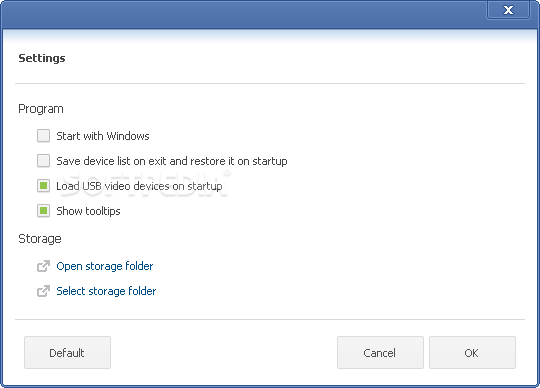Cancel the Settings dialog
Viewport: 540px width, 388px height.
click(380, 353)
